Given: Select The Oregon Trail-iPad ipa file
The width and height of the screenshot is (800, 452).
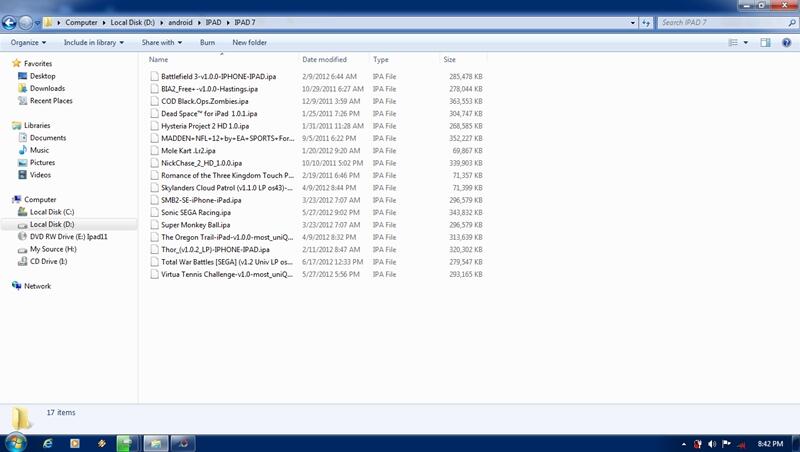Looking at the screenshot, I should click(228, 237).
